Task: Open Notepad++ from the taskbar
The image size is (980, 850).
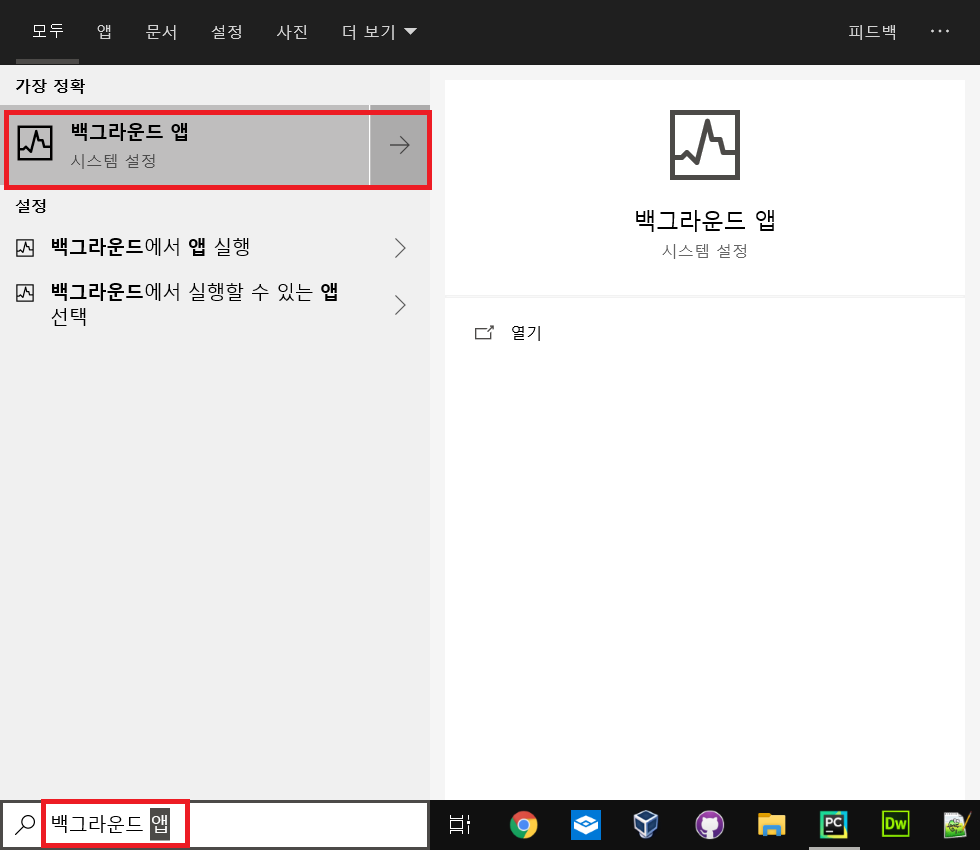Action: coord(957,825)
